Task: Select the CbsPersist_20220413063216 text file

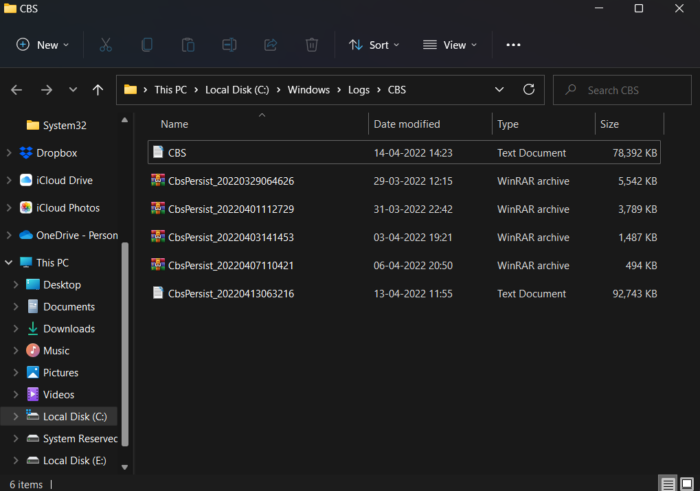Action: 231,294
